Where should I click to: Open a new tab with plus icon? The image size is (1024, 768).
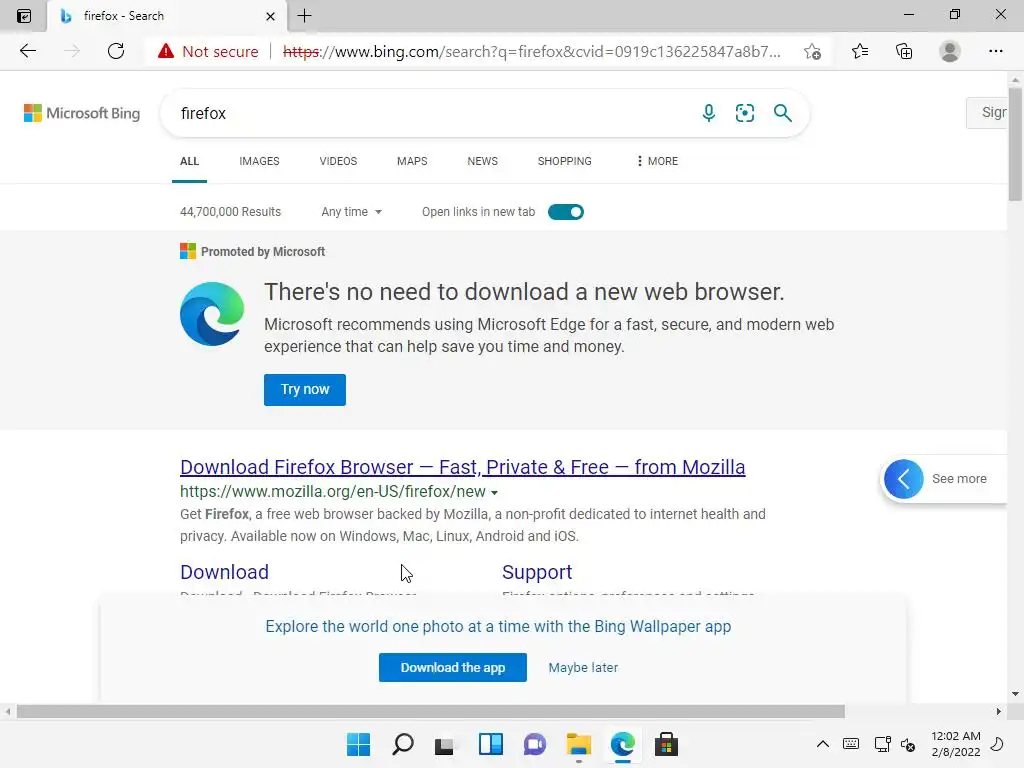pos(304,16)
